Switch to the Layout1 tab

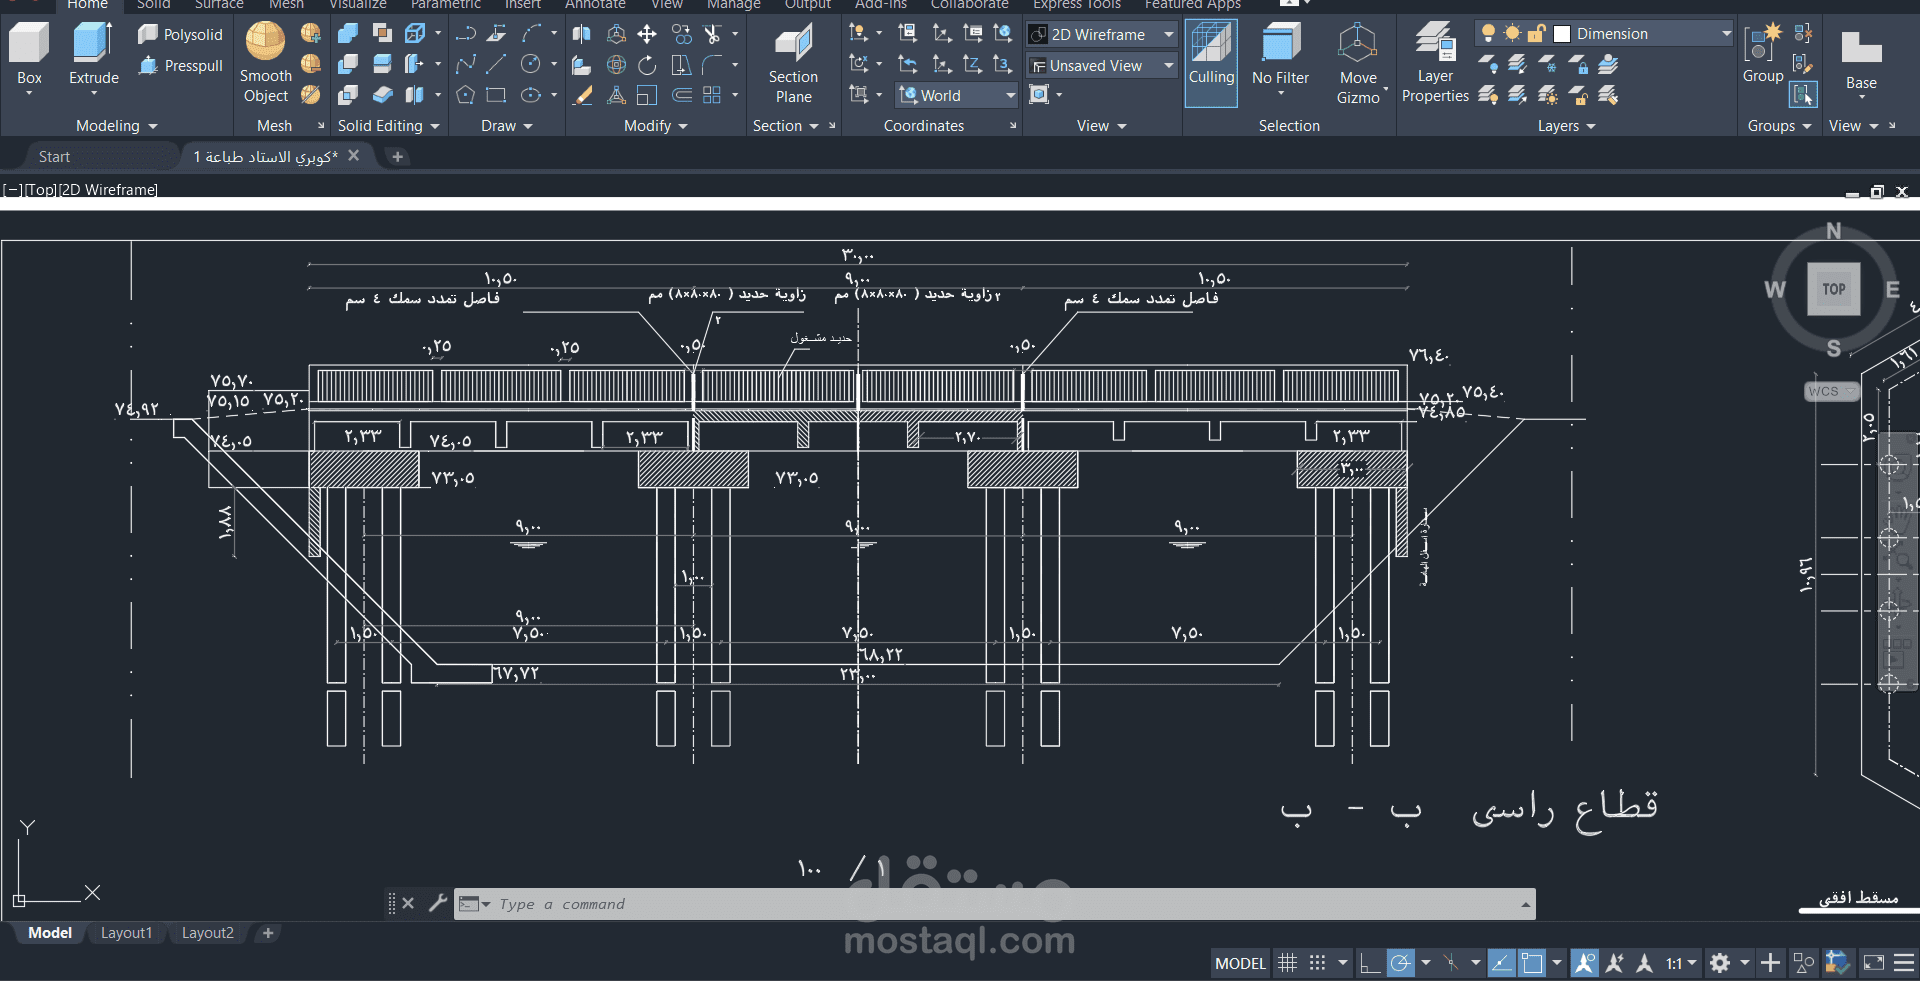[126, 933]
